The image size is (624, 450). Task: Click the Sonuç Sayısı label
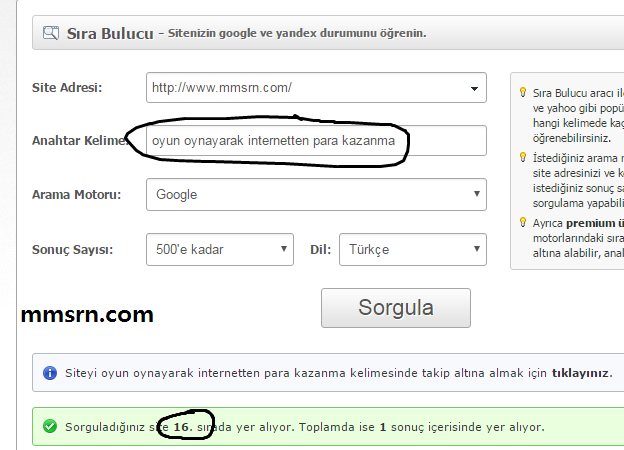tap(72, 249)
